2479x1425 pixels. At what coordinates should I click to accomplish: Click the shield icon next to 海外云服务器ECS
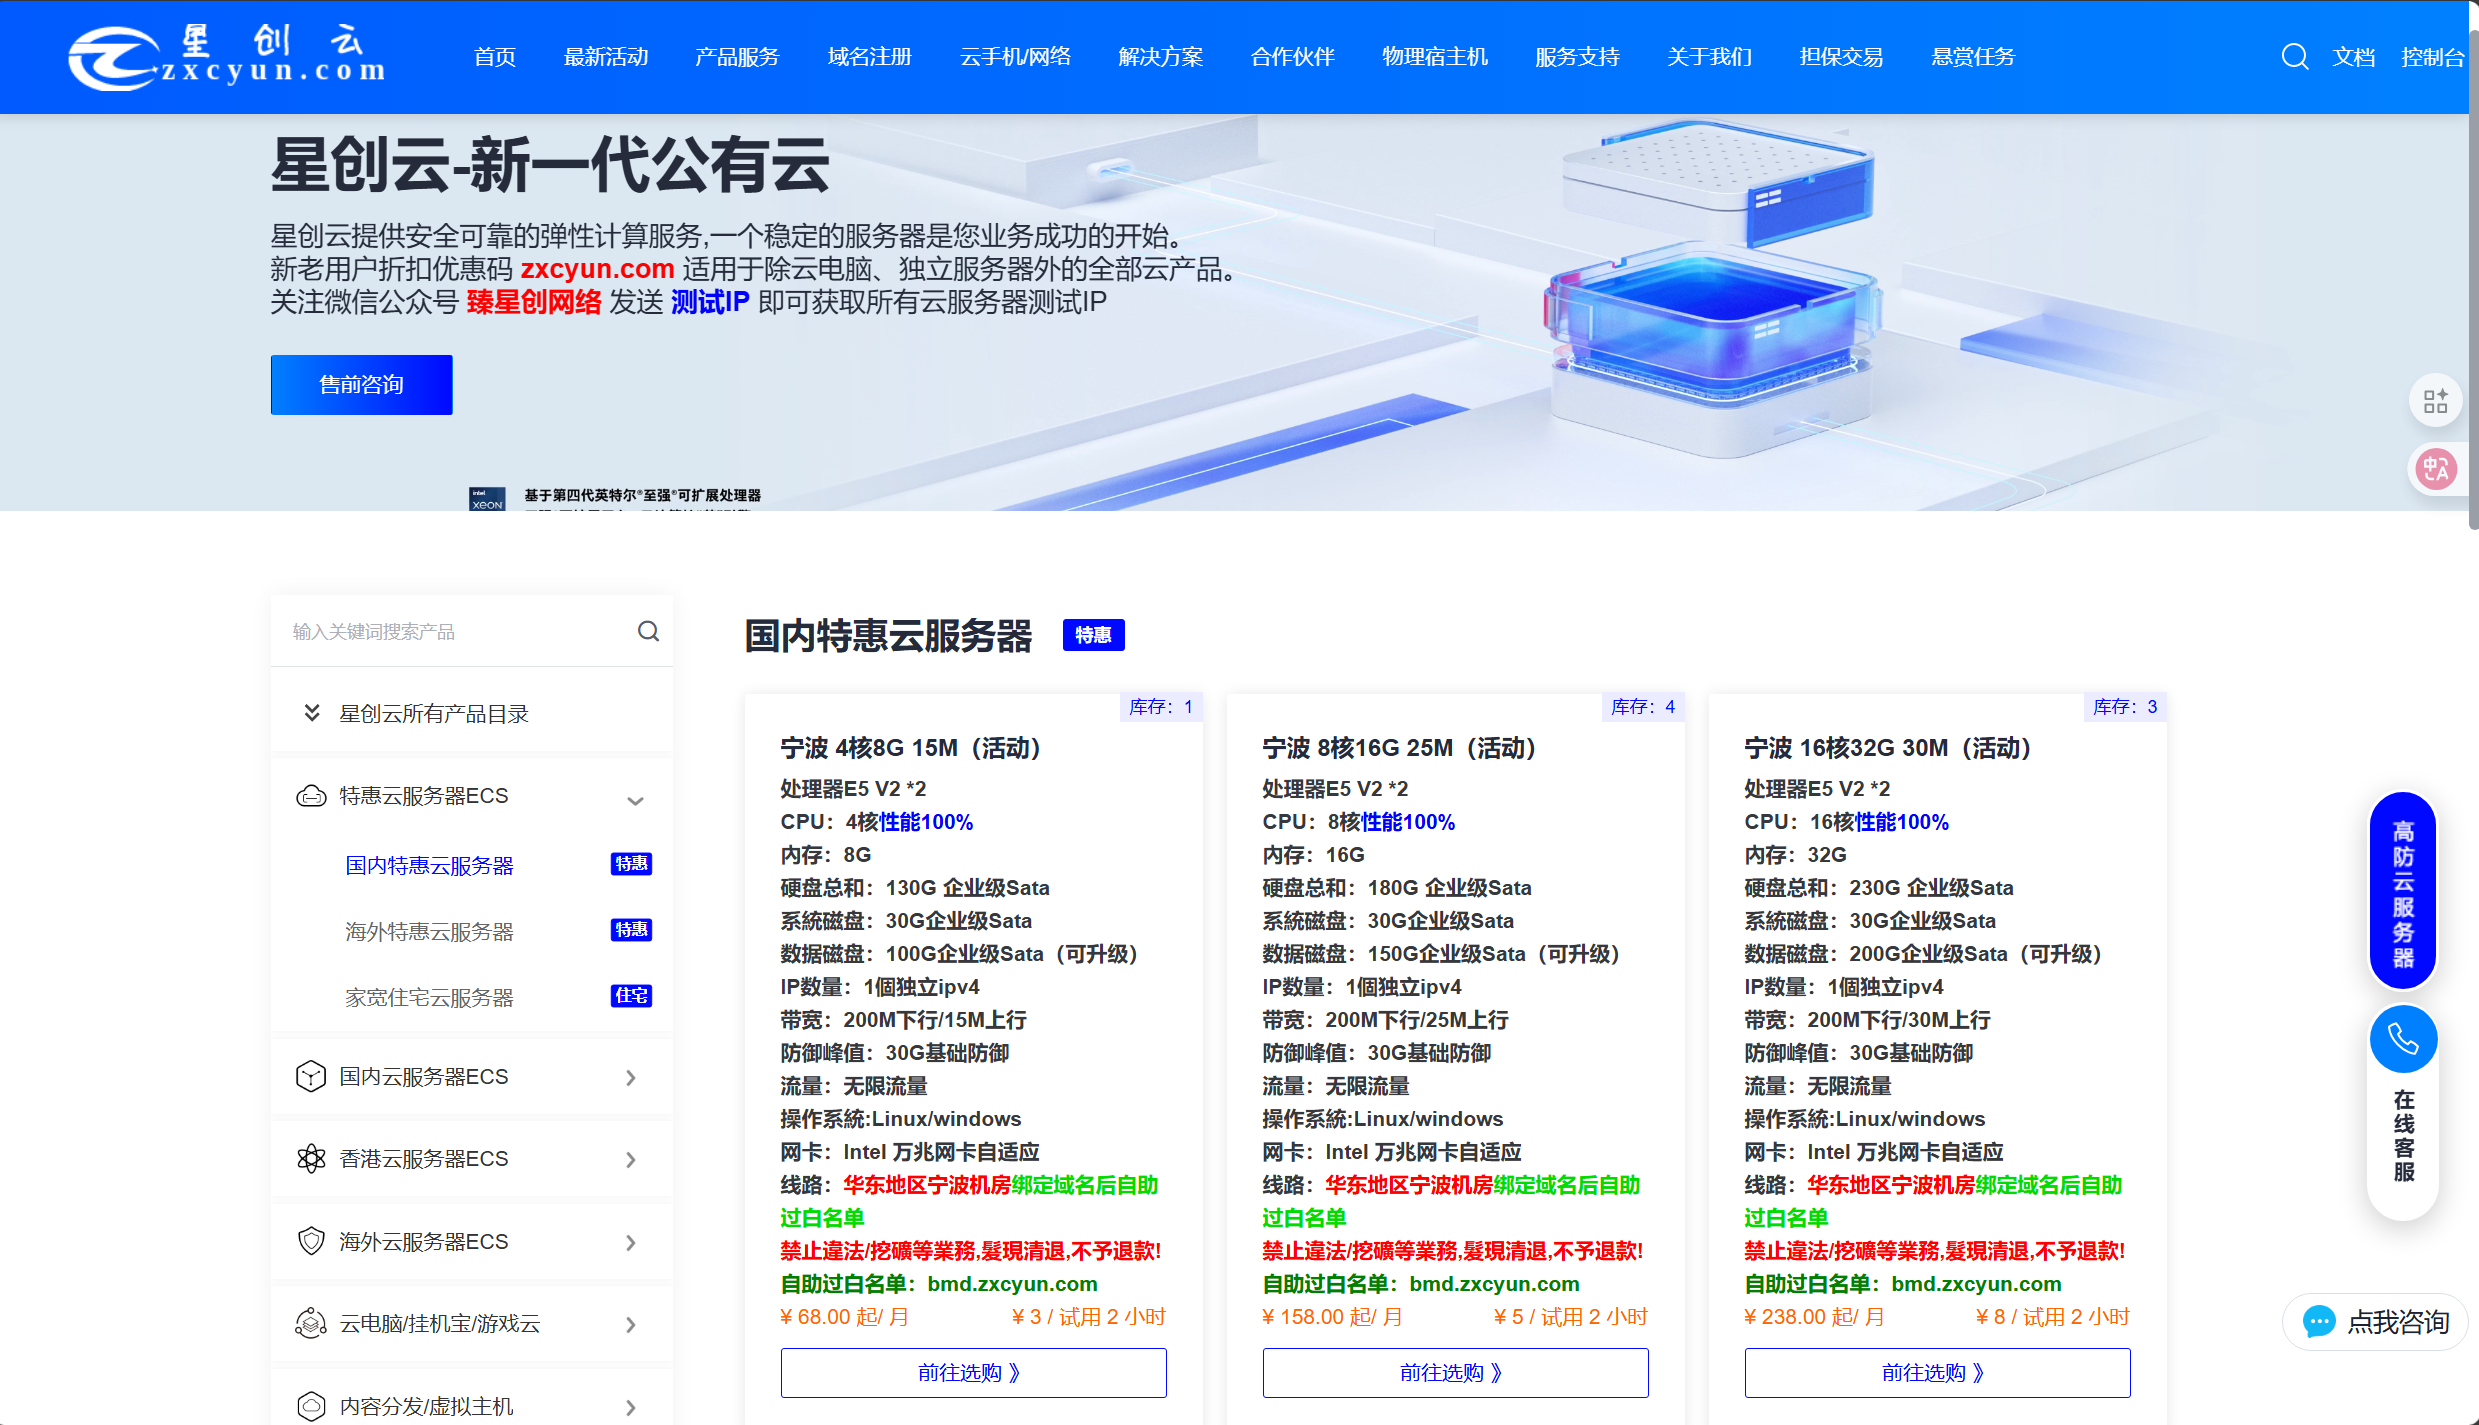tap(311, 1241)
